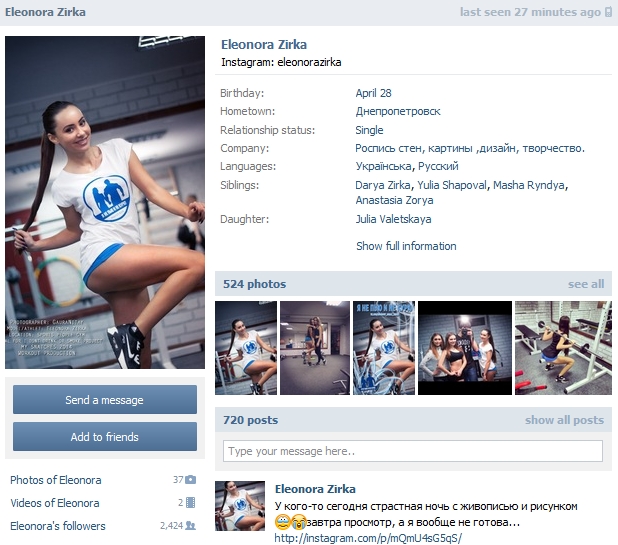Open the 720 posts header
Viewport: 618px width, 545px height.
[x=250, y=420]
